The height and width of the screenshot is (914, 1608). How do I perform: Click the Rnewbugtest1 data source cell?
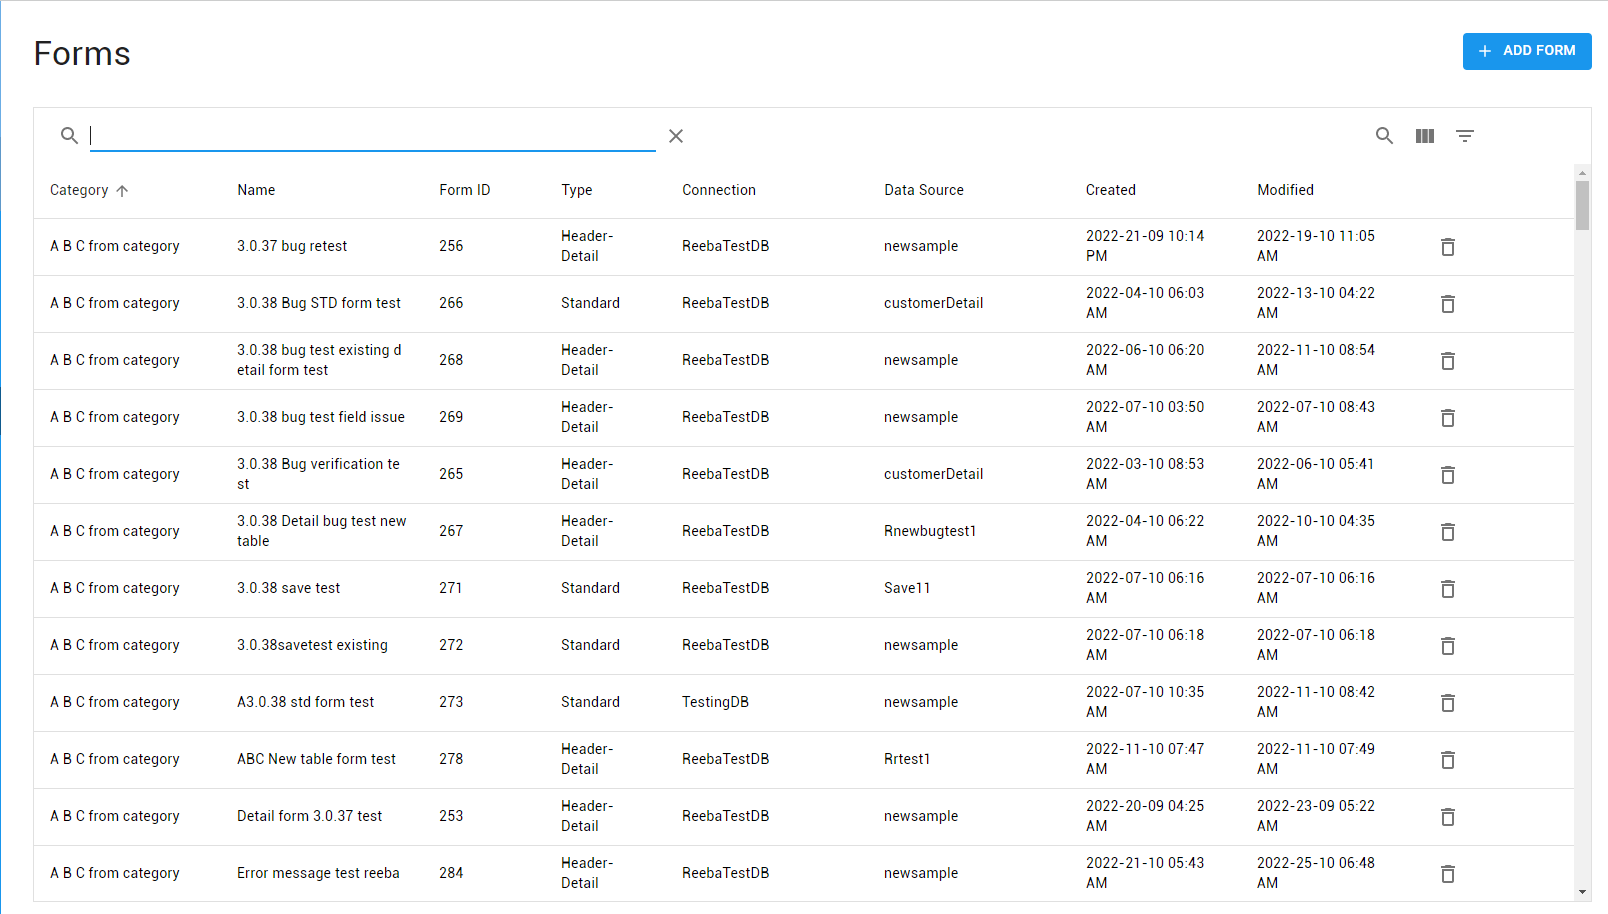(930, 531)
